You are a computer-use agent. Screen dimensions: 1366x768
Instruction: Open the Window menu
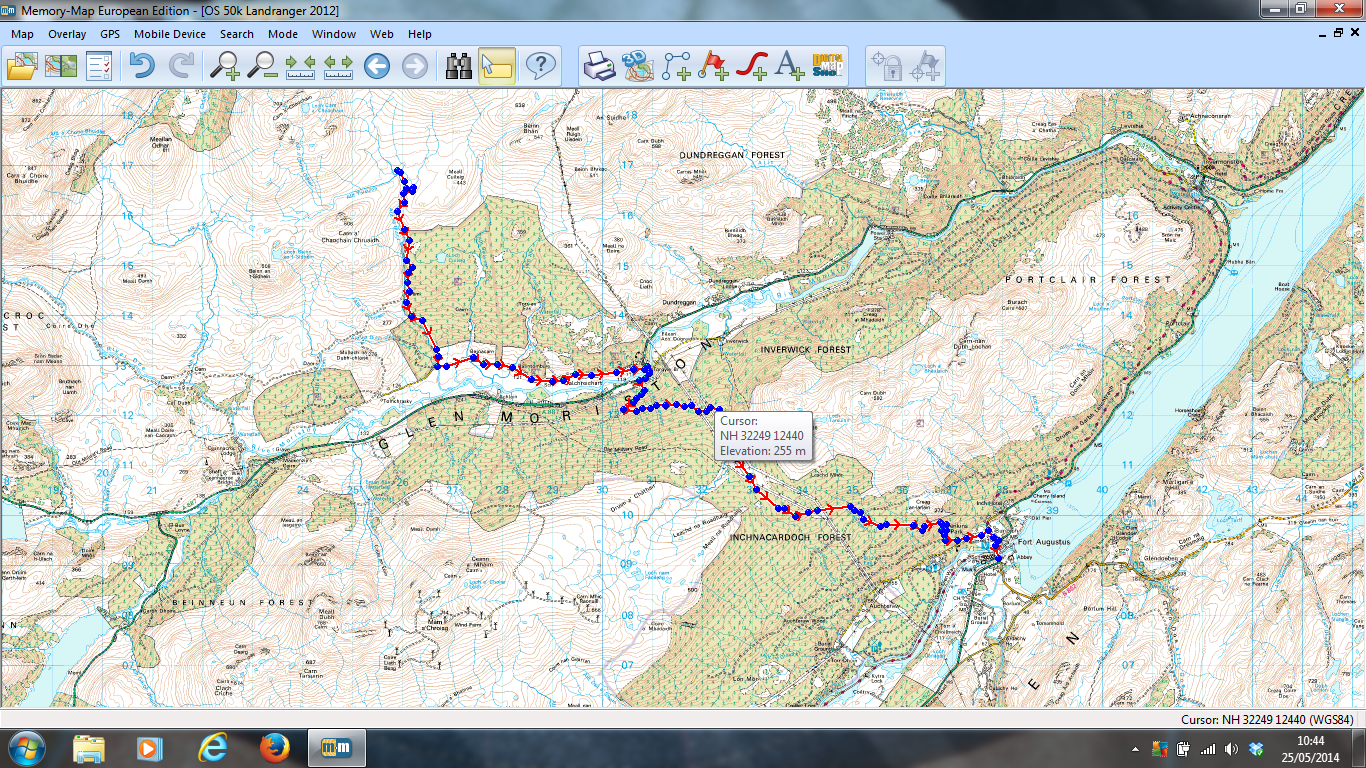click(334, 34)
